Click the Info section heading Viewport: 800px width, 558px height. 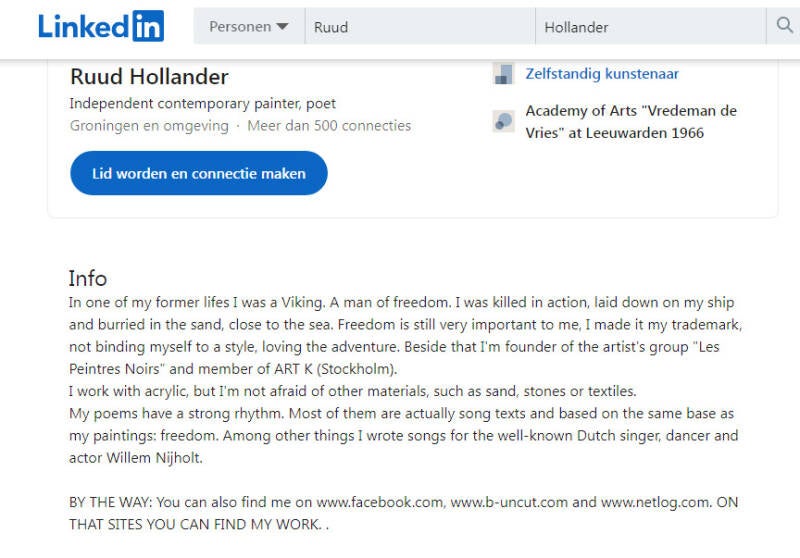coord(88,278)
